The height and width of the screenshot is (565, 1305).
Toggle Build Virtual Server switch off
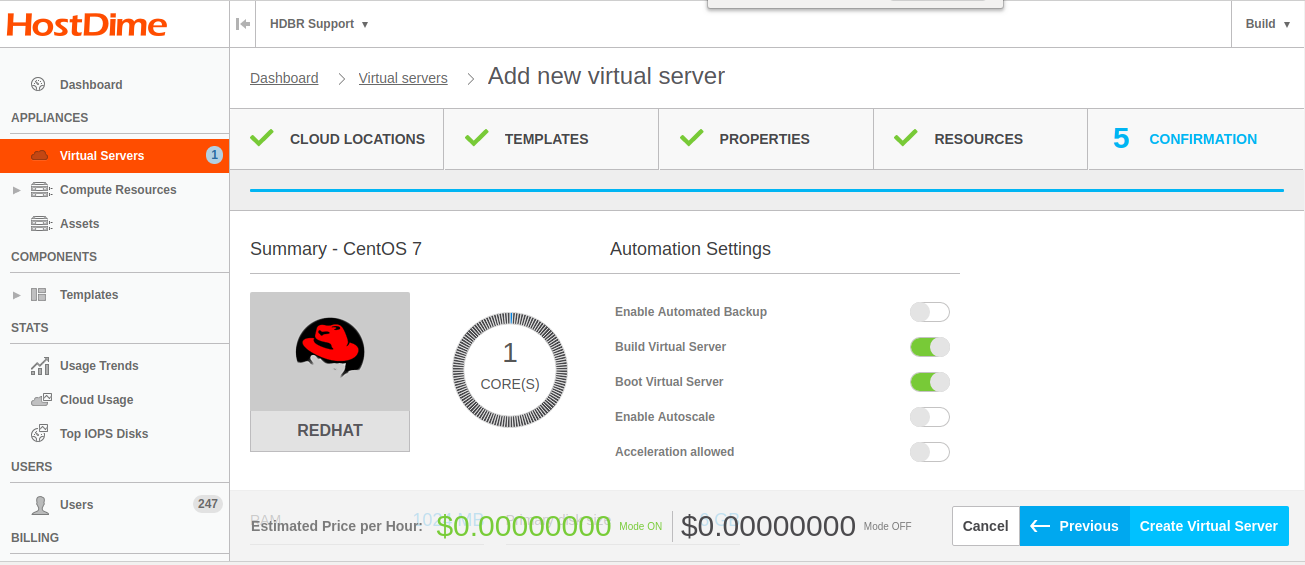tap(929, 347)
